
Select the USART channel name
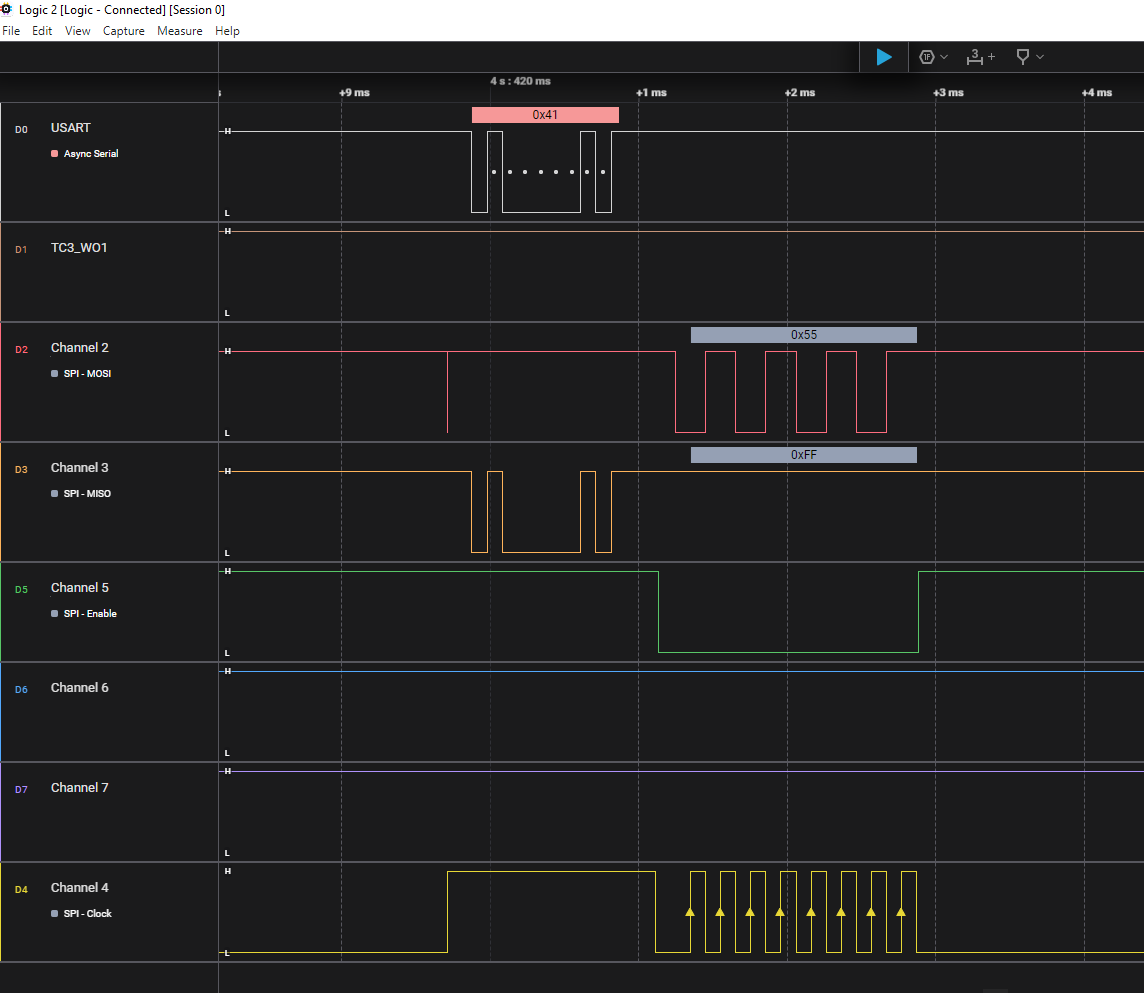[71, 128]
